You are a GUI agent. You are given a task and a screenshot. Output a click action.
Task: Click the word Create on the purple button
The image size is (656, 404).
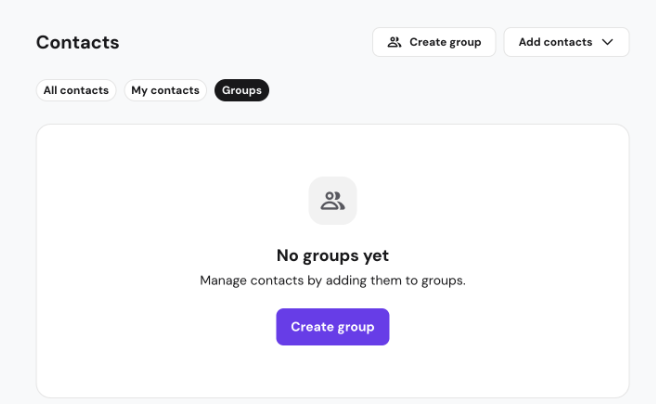tap(311, 327)
